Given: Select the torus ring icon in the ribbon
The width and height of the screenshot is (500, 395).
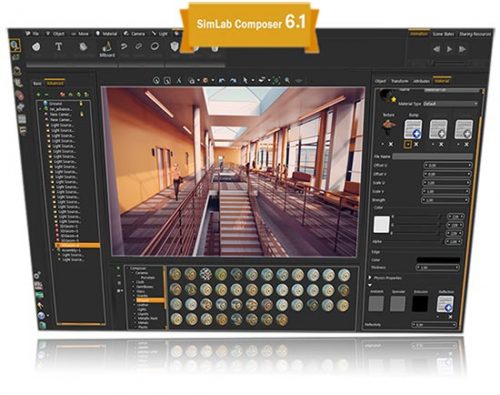Looking at the screenshot, I should click(x=155, y=46).
